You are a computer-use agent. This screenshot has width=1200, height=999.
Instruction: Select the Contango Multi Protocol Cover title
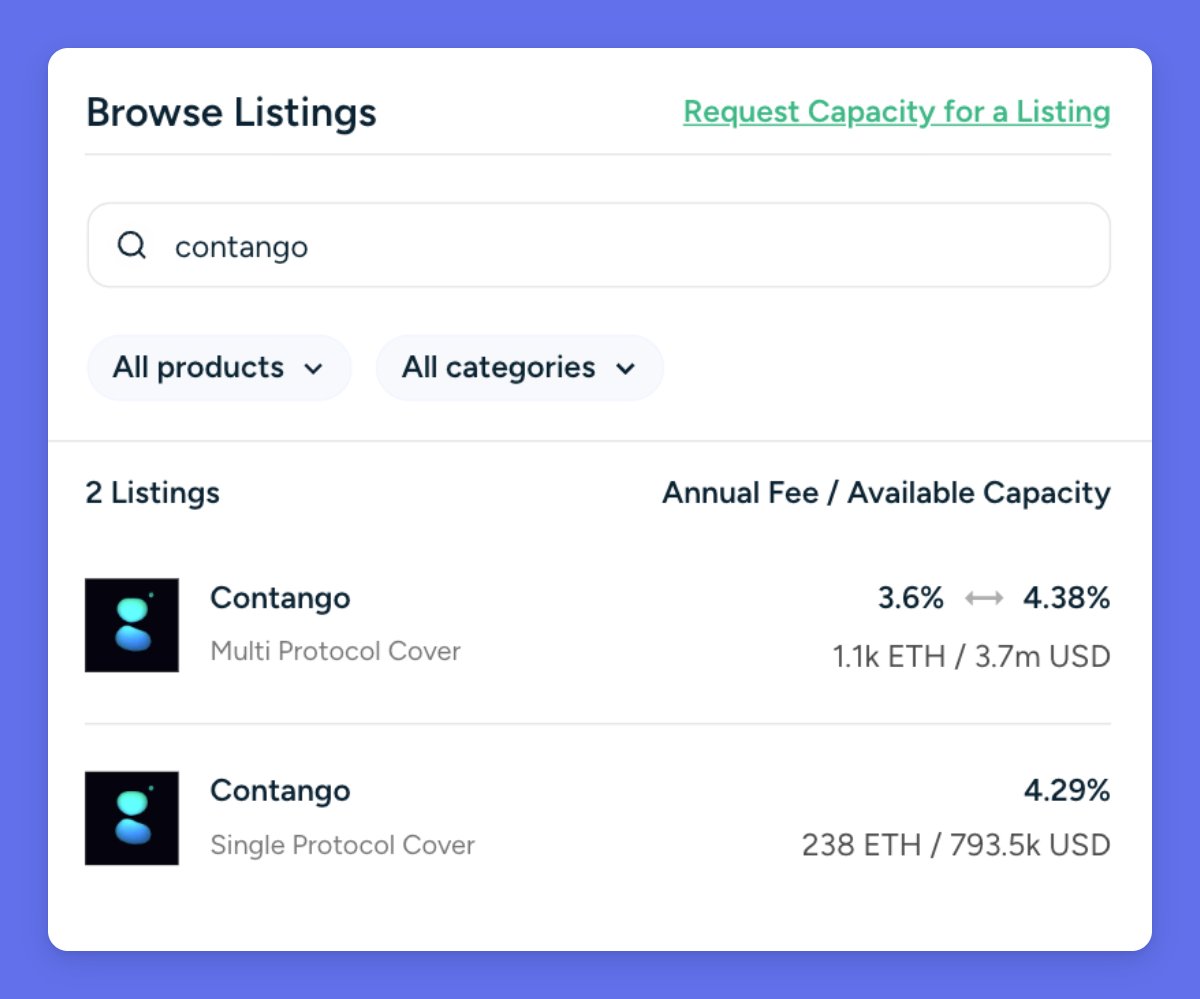pyautogui.click(x=280, y=598)
